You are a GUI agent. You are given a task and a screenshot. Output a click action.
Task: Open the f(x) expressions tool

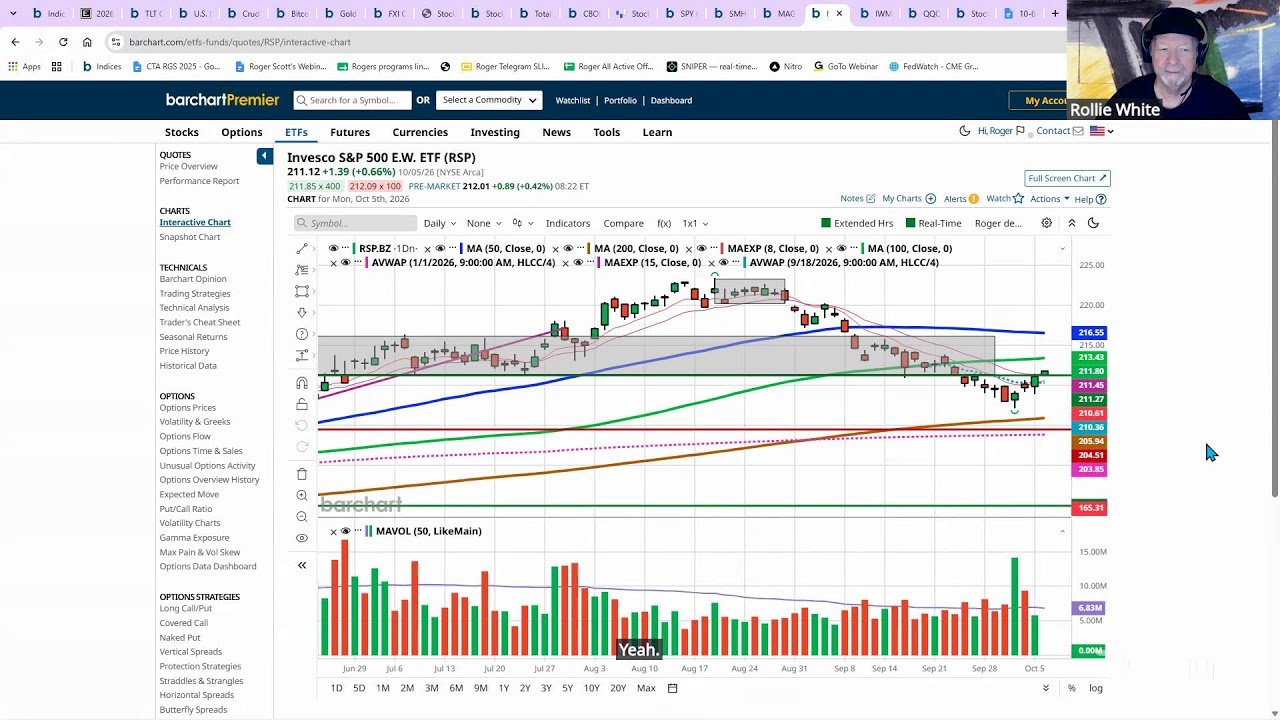coord(664,223)
